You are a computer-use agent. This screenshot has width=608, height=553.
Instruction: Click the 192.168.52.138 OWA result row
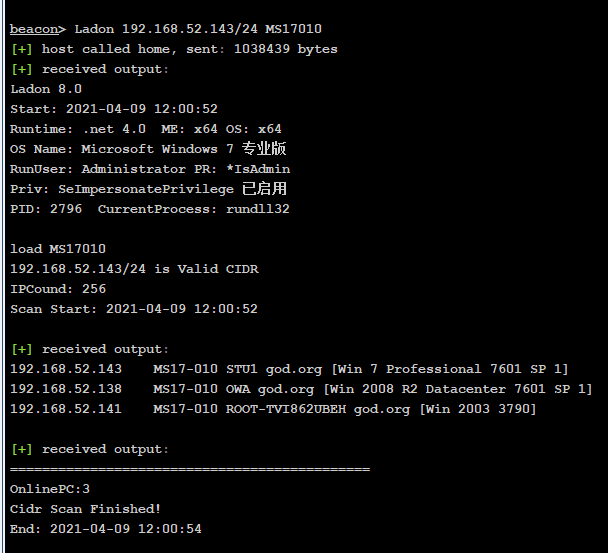click(301, 389)
